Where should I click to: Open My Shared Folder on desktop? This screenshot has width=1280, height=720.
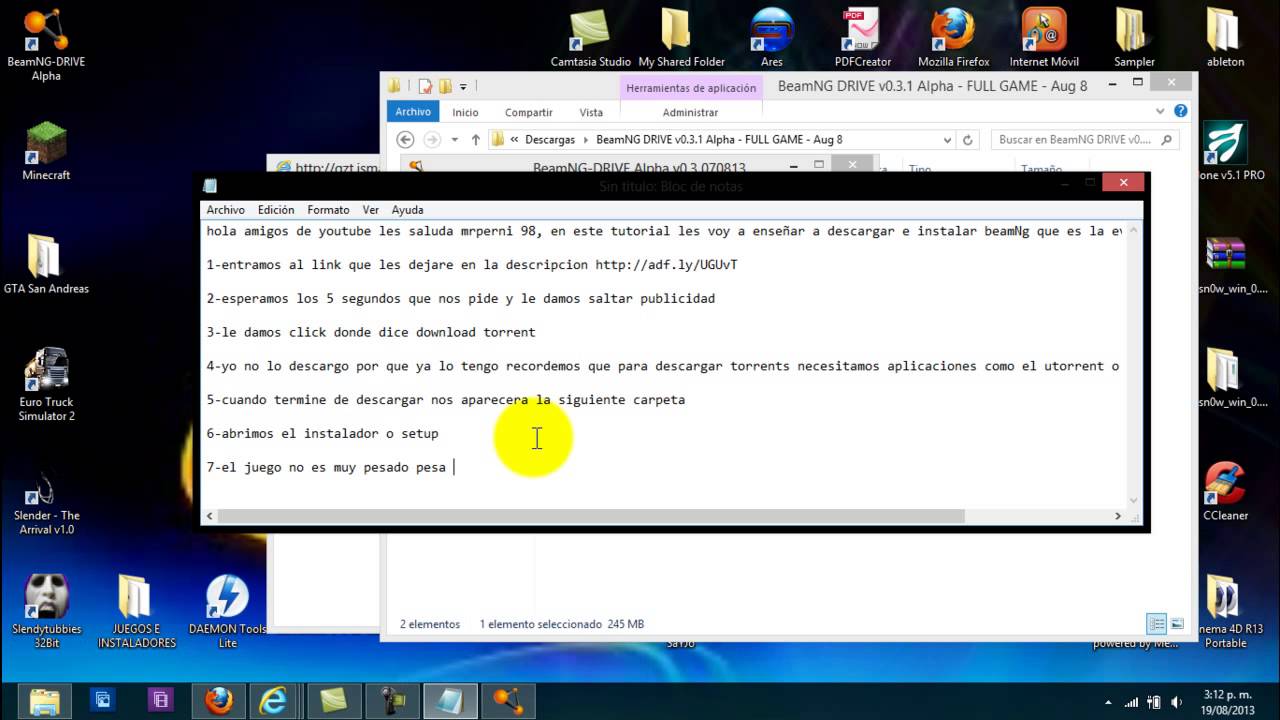(681, 39)
